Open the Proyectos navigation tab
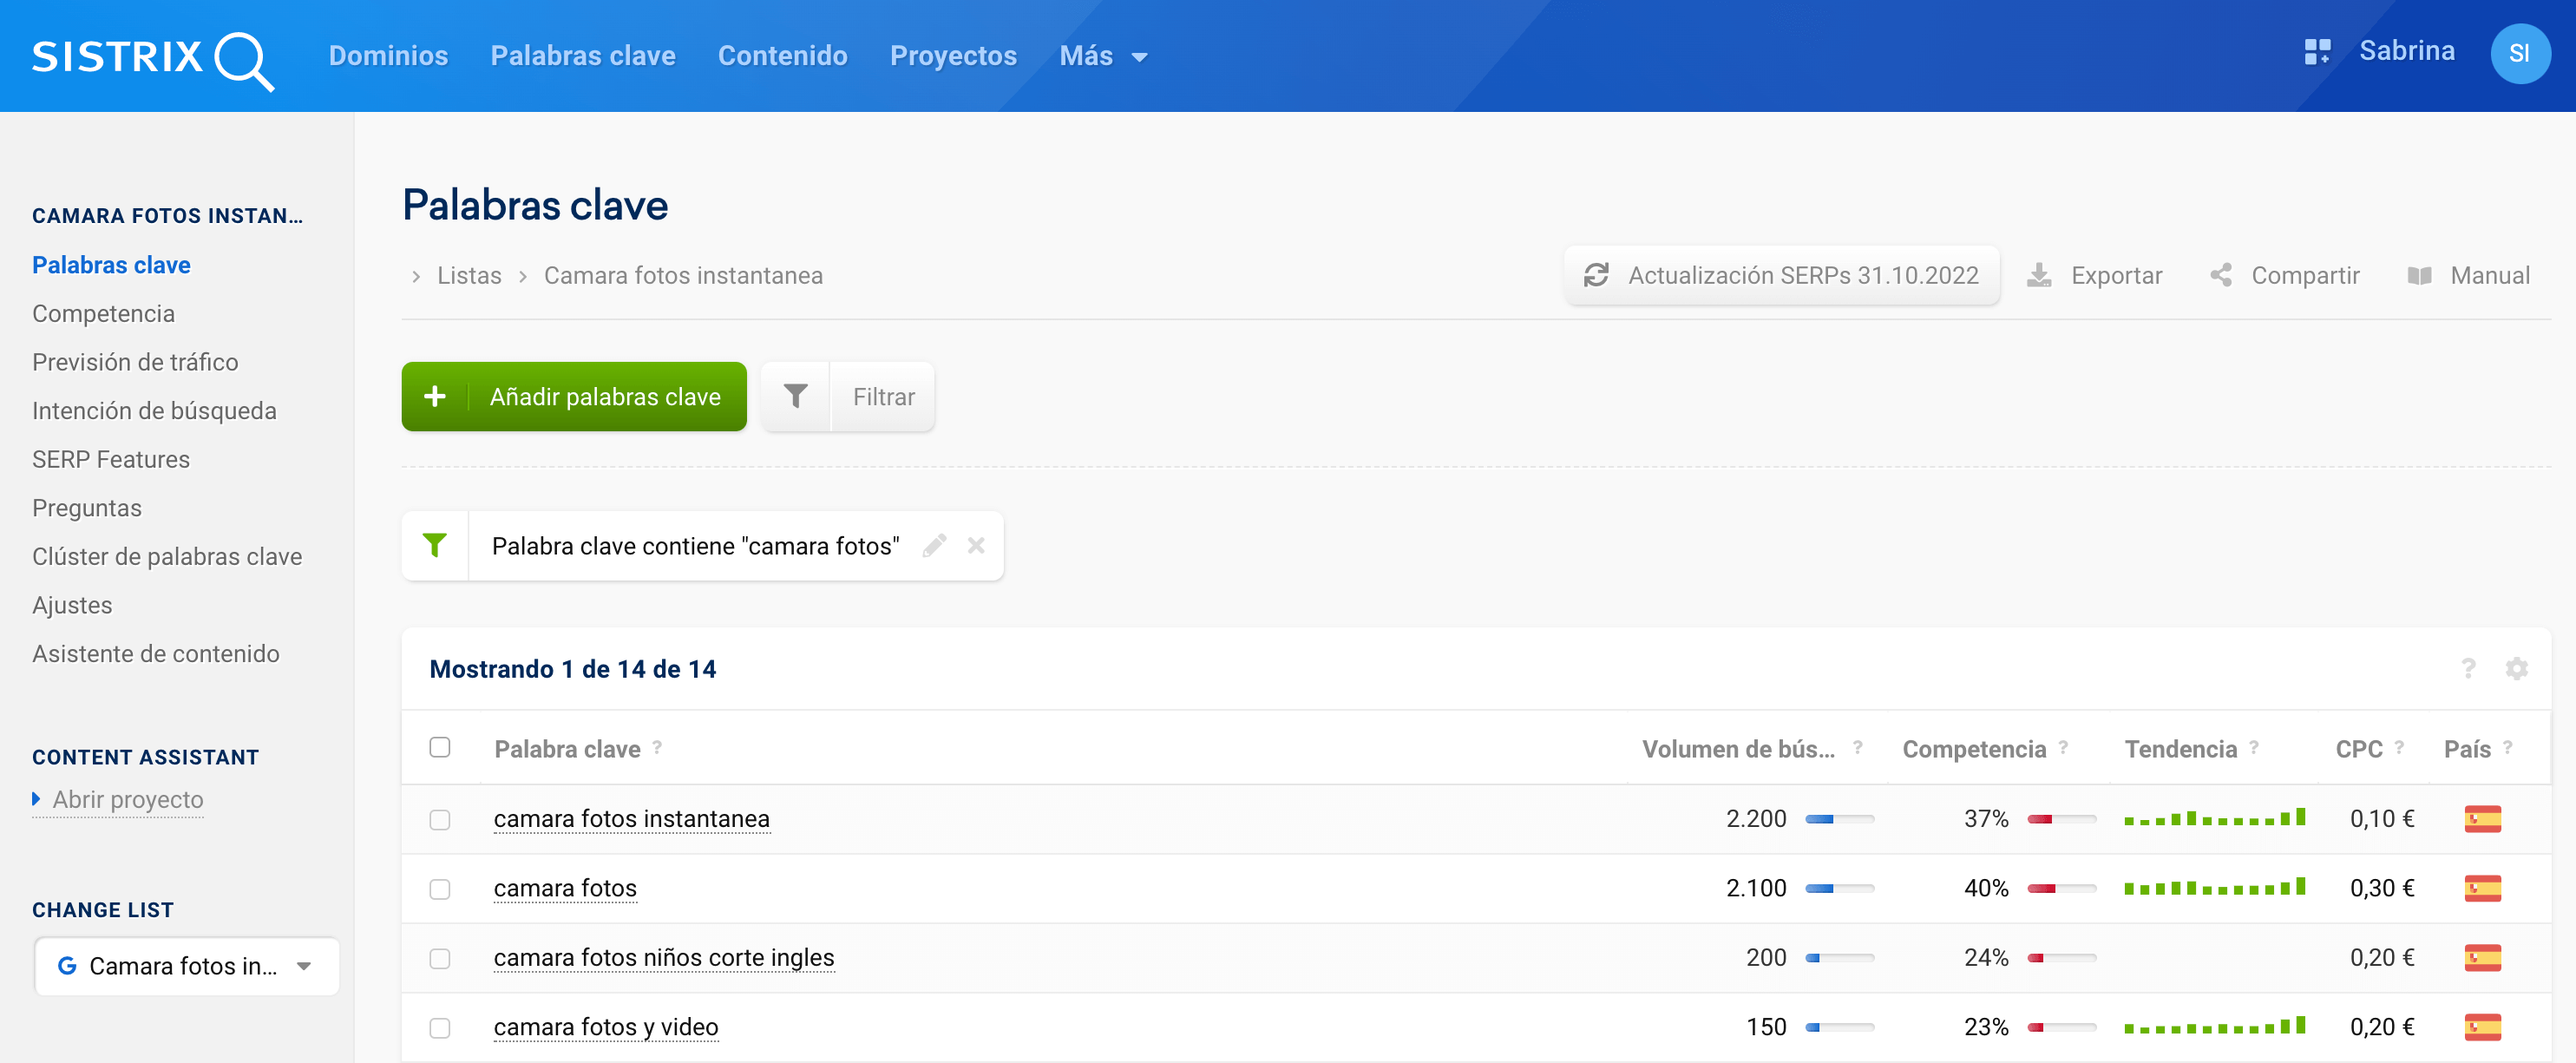The image size is (2576, 1063). (x=952, y=57)
